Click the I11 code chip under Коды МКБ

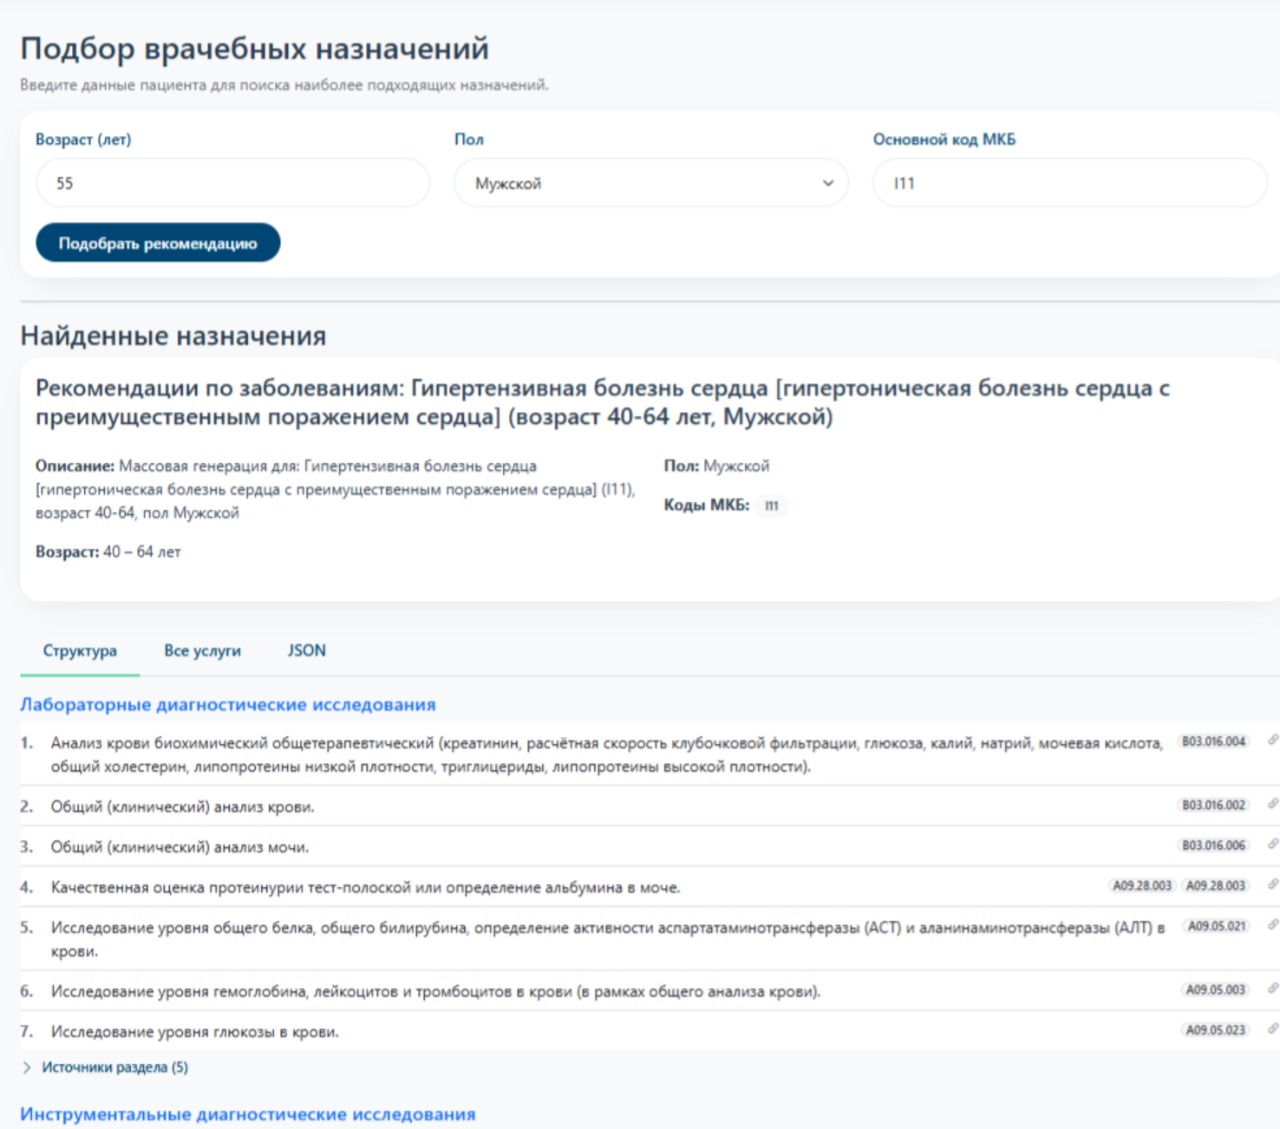point(774,507)
